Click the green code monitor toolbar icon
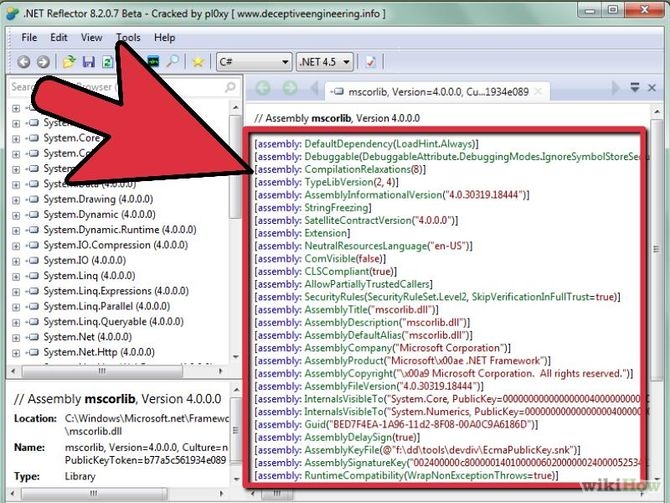The image size is (670, 503). pyautogui.click(x=153, y=62)
